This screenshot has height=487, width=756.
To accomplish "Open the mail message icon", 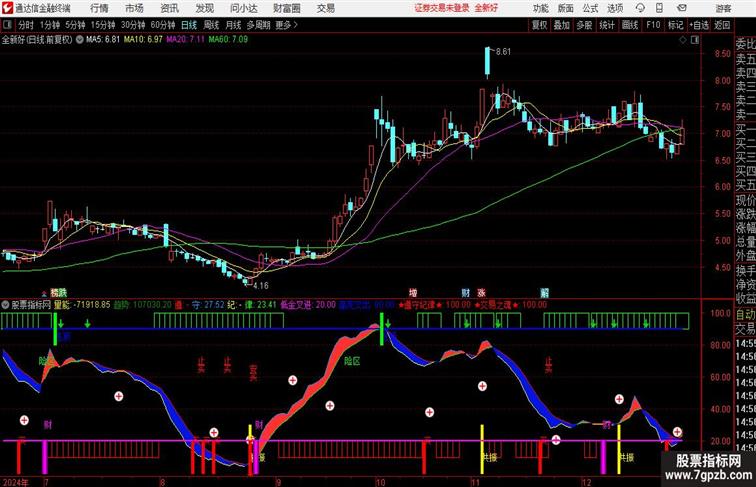I will click(x=681, y=8).
